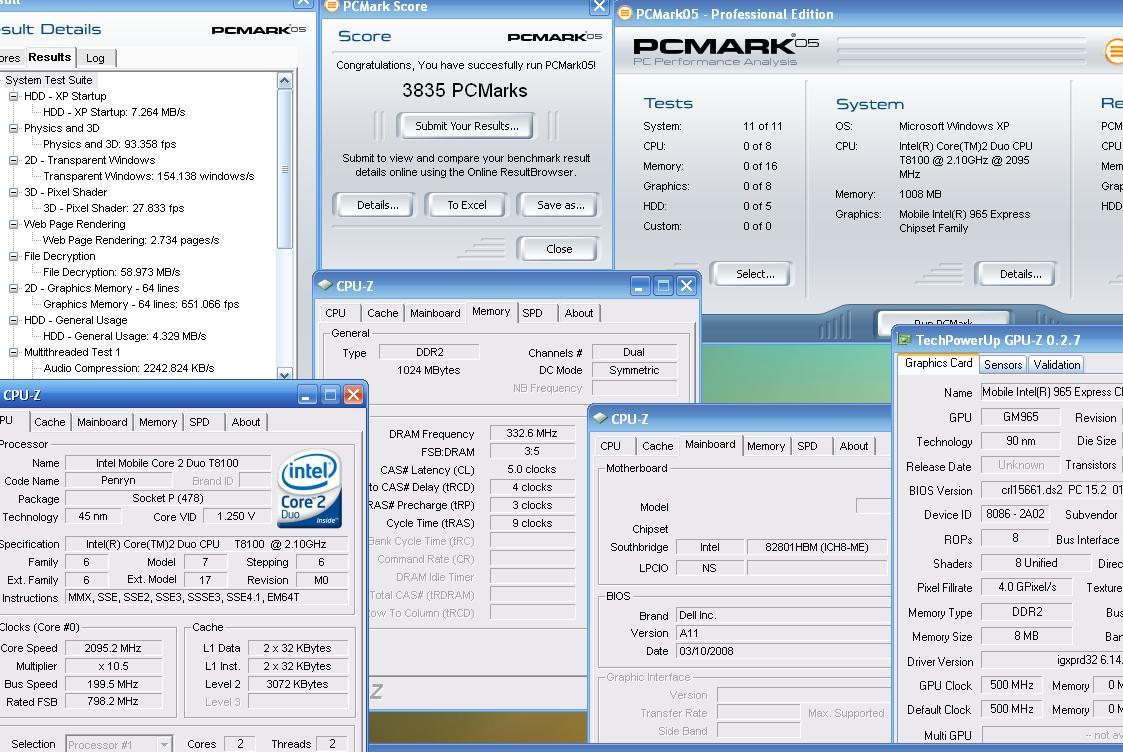Collapse the 2D - Transparent Windows node
The width and height of the screenshot is (1123, 752).
pyautogui.click(x=14, y=160)
